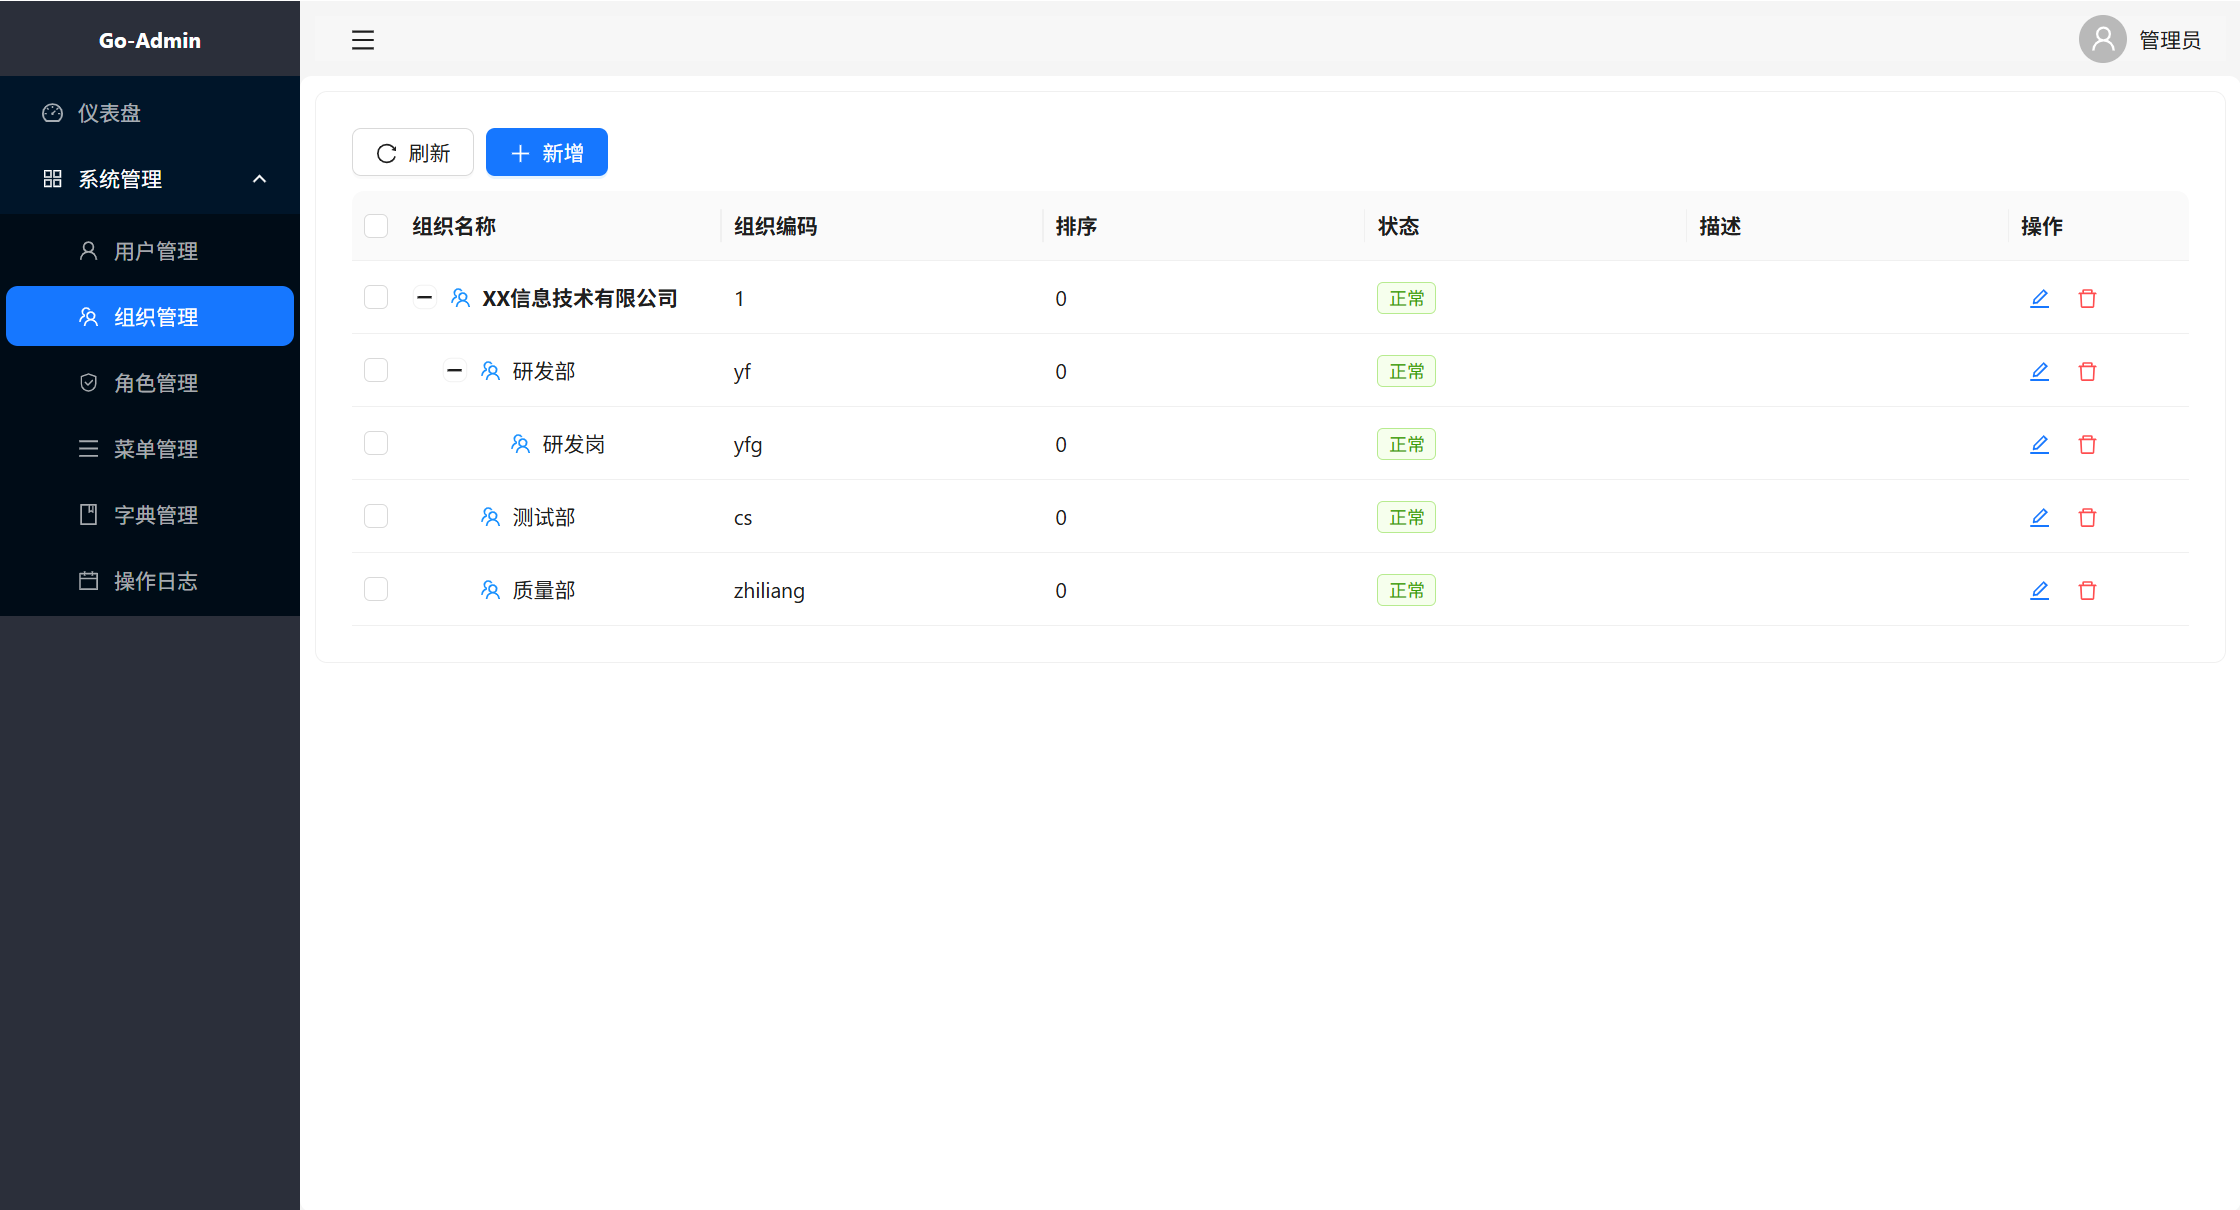
Task: Click trash icon in 质量部 row
Action: point(2087,590)
